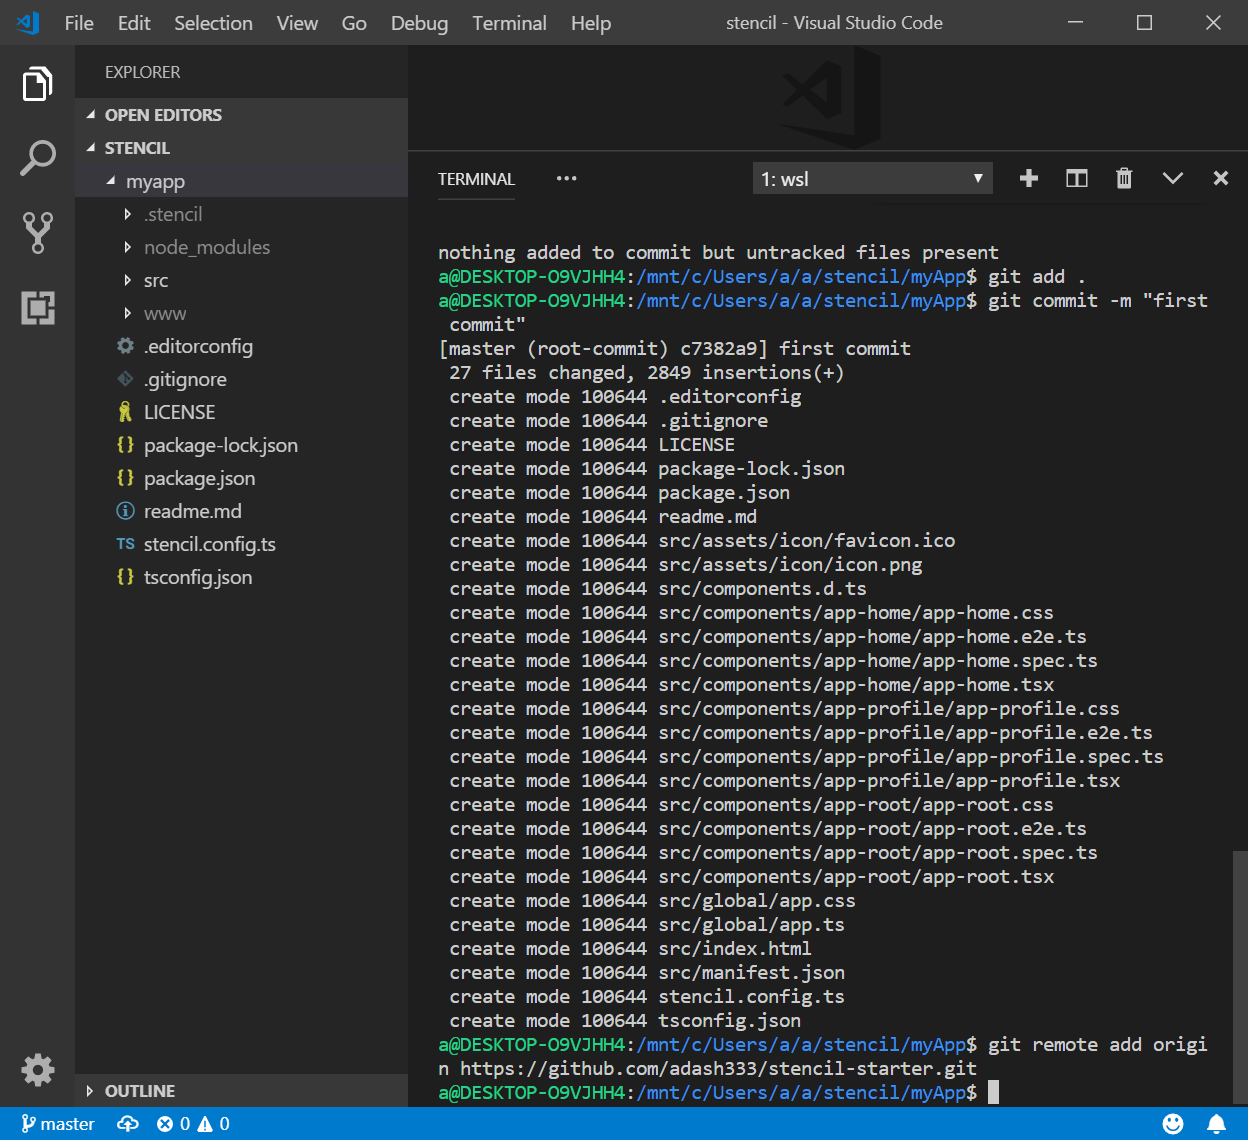Open the Help menu
This screenshot has width=1248, height=1140.
point(591,23)
